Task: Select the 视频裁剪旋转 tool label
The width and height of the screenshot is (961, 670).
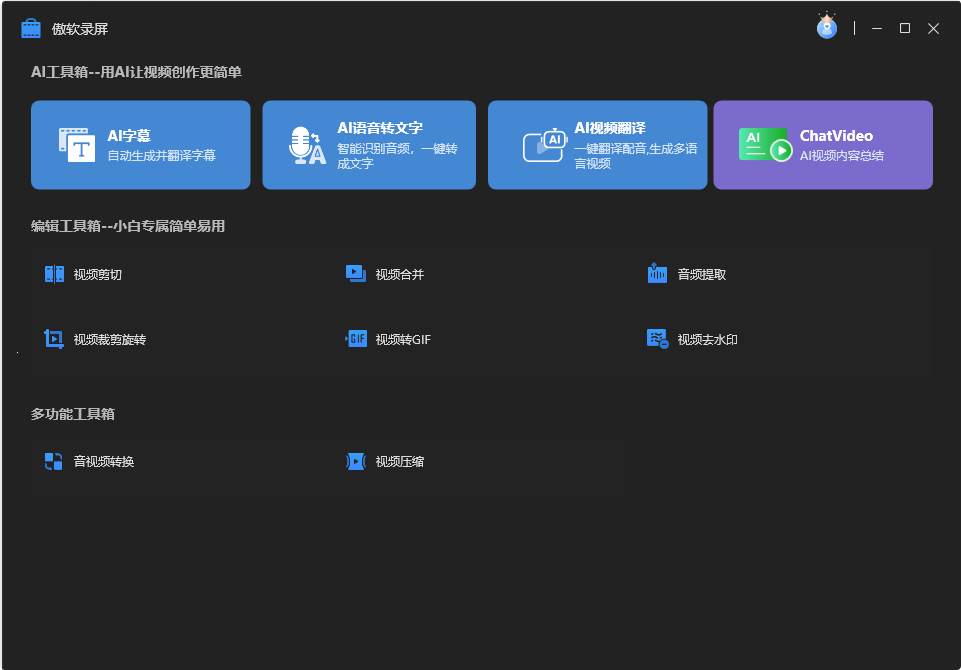Action: tap(110, 340)
